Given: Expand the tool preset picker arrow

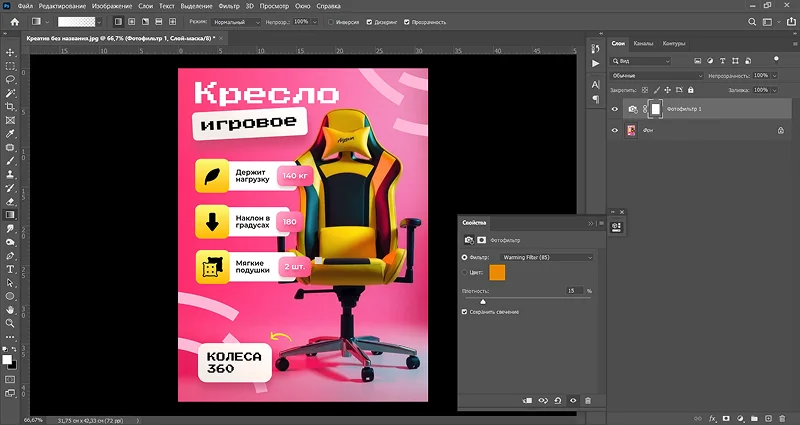Looking at the screenshot, I should coord(47,22).
